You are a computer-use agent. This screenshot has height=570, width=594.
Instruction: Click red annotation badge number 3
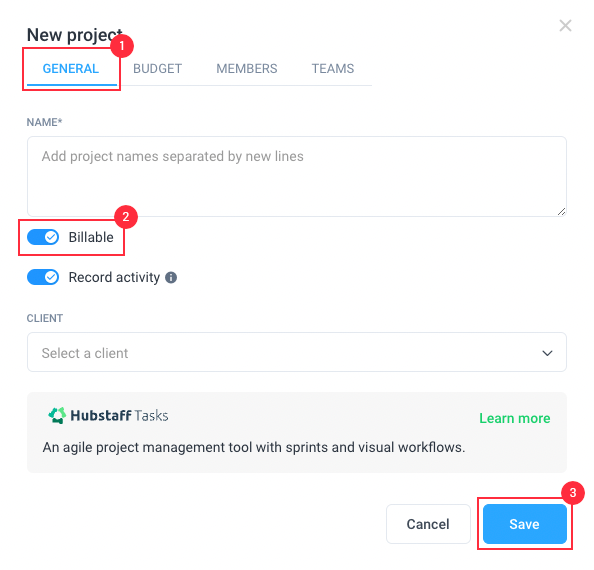pyautogui.click(x=573, y=493)
